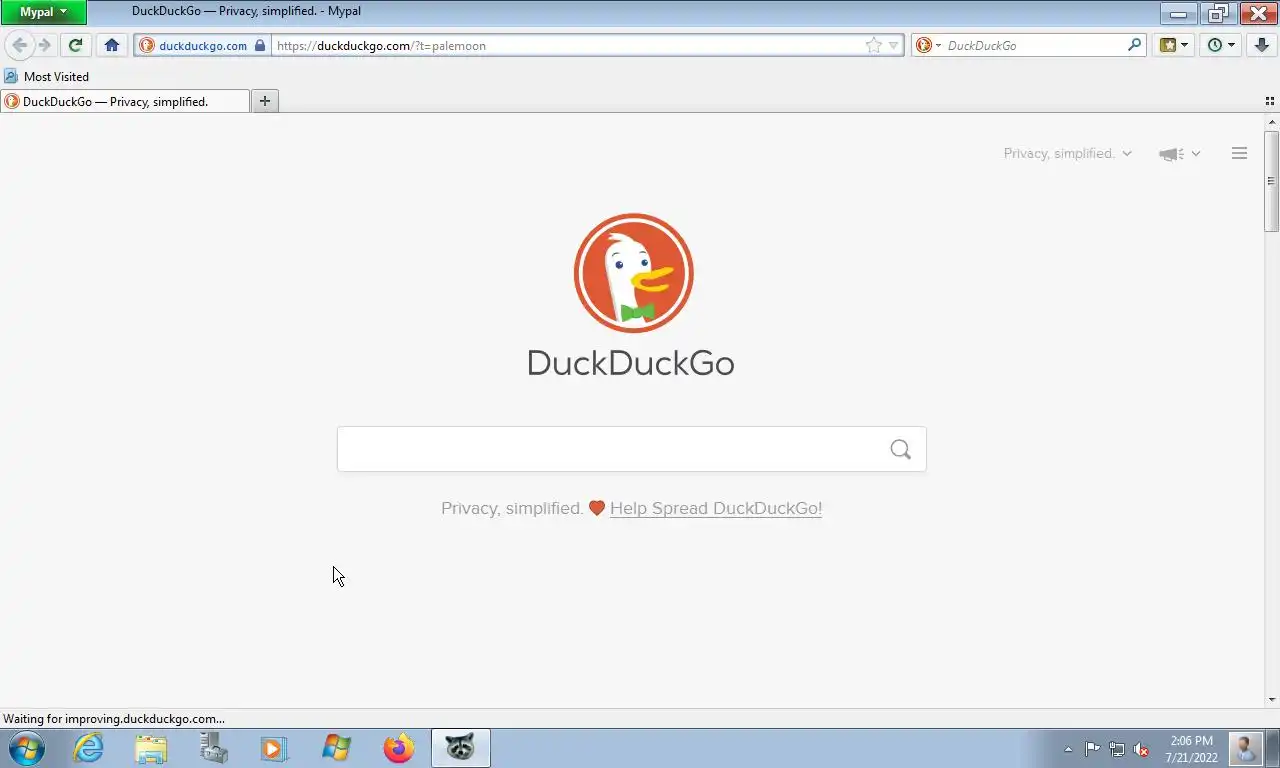The width and height of the screenshot is (1280, 768).
Task: Launch Firefox from the taskbar
Action: (x=398, y=748)
